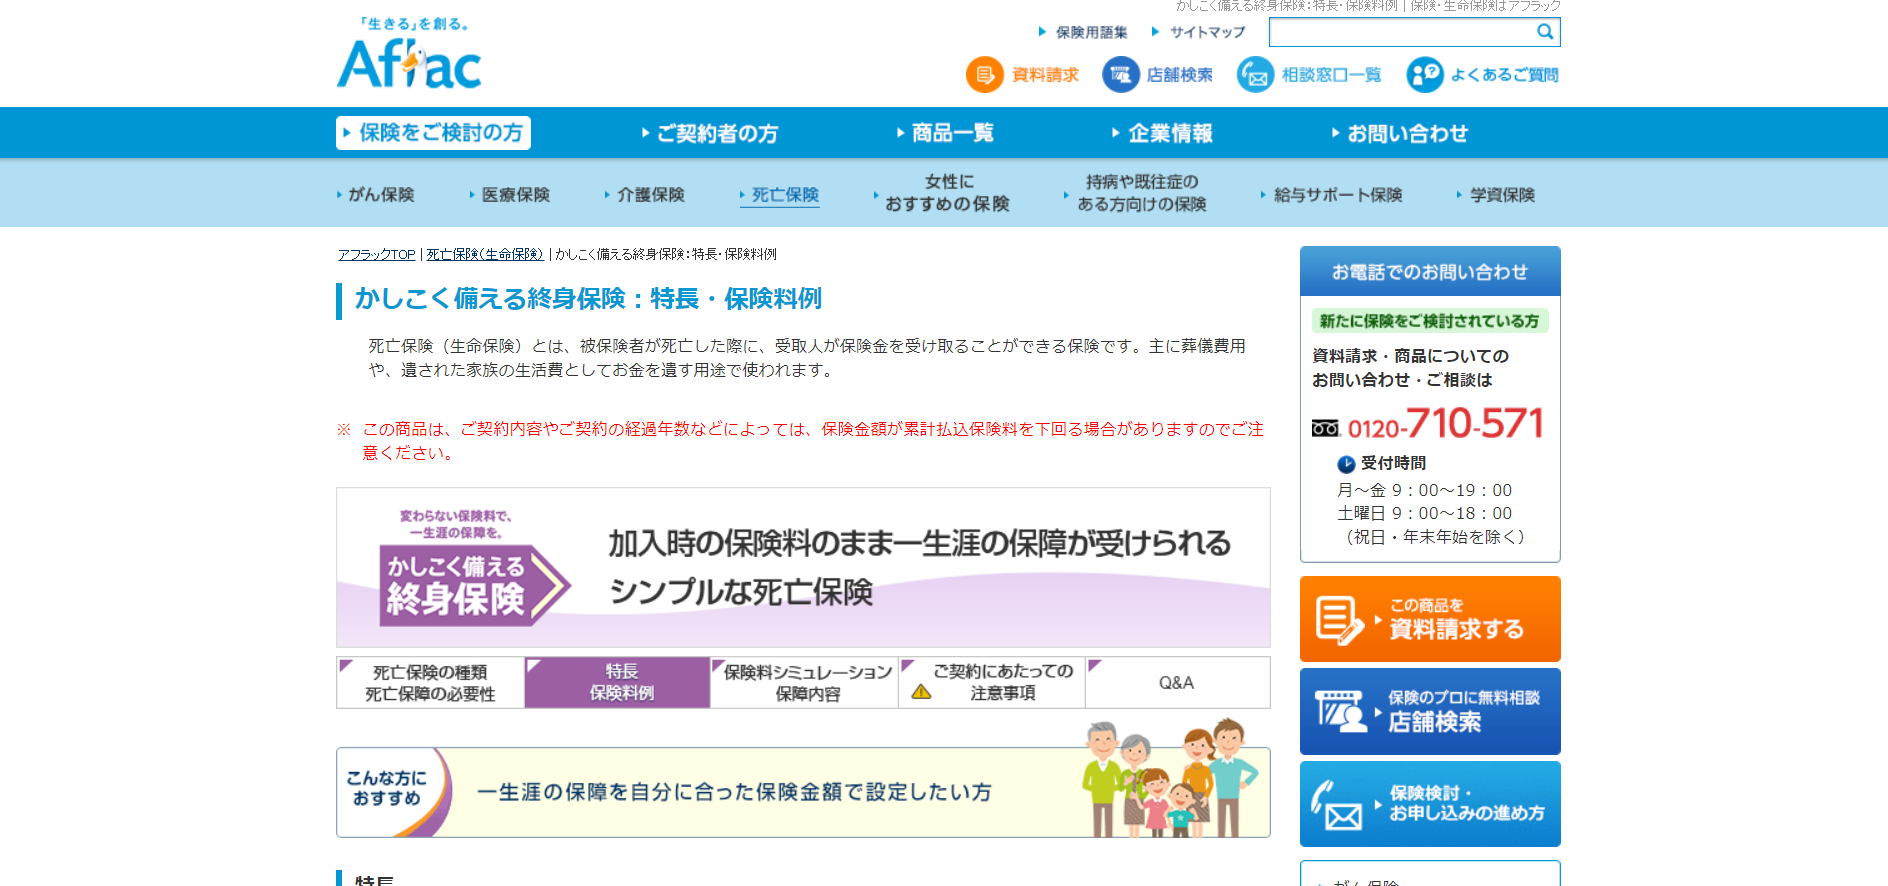Click the アフラックTOP breadcrumb link

point(376,255)
